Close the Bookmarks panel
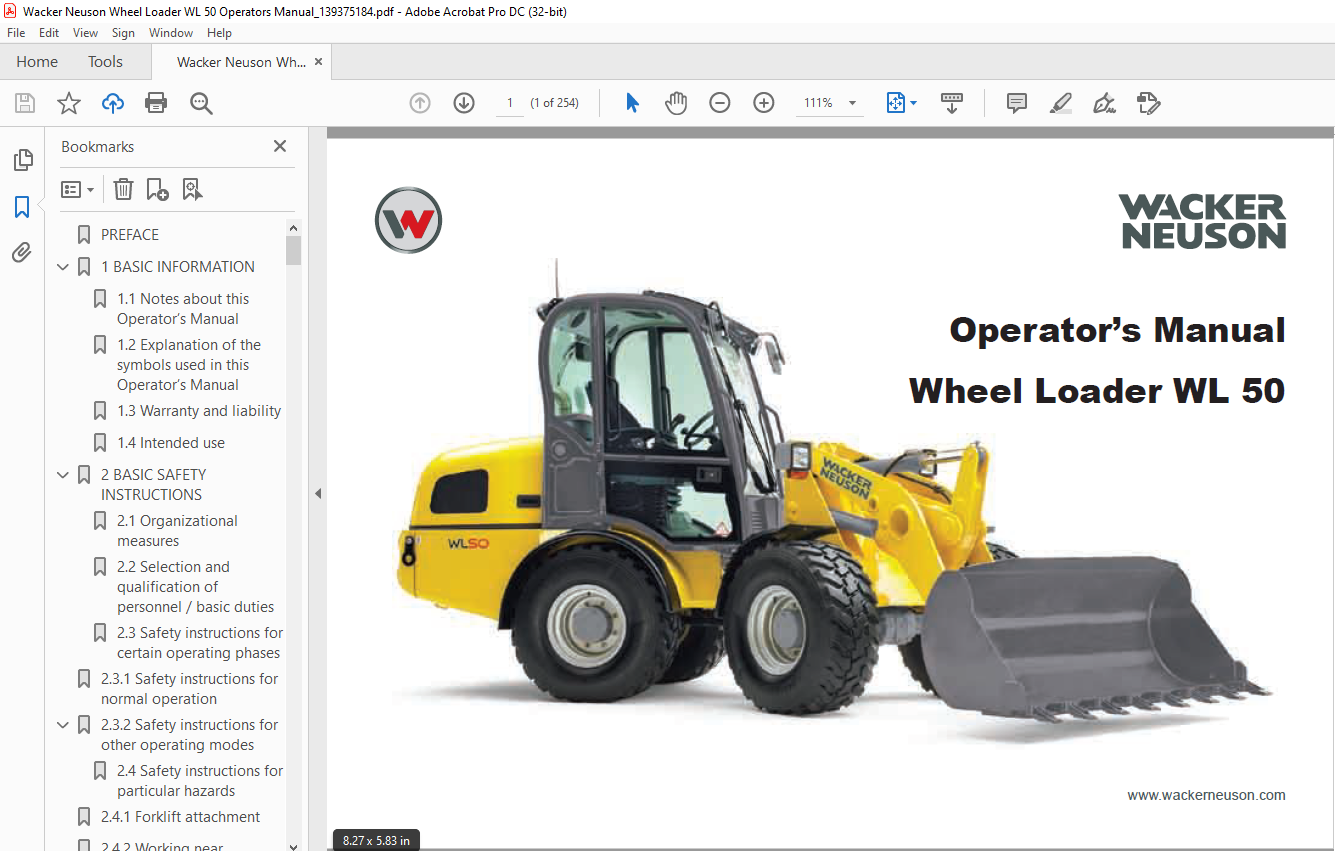The image size is (1335, 851). click(x=280, y=146)
